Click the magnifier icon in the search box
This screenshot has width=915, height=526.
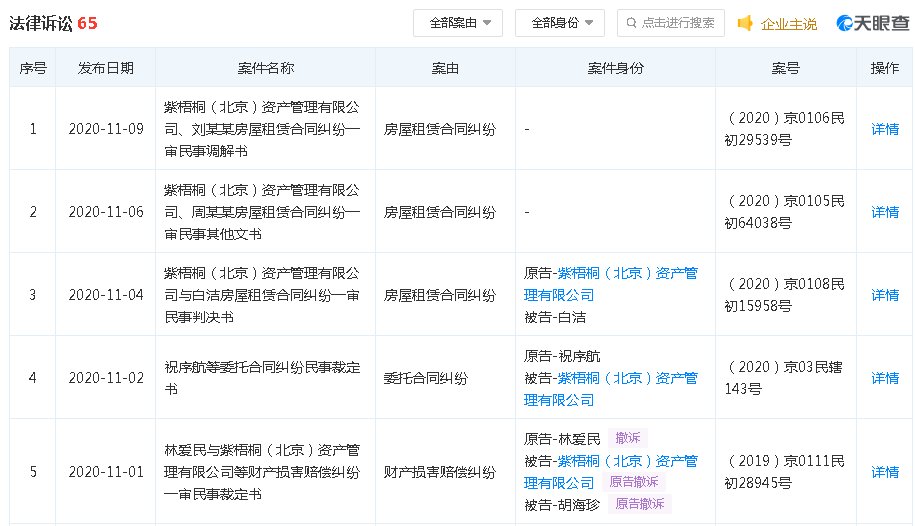[631, 23]
